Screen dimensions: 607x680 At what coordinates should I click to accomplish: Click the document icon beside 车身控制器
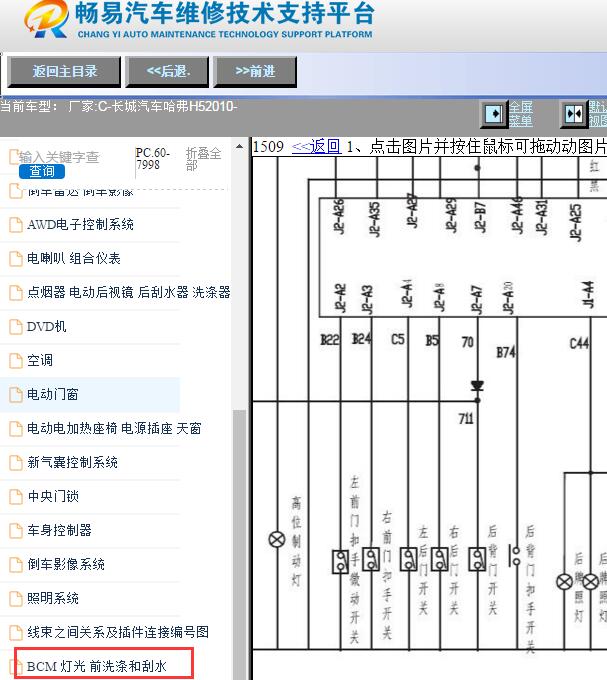point(16,530)
